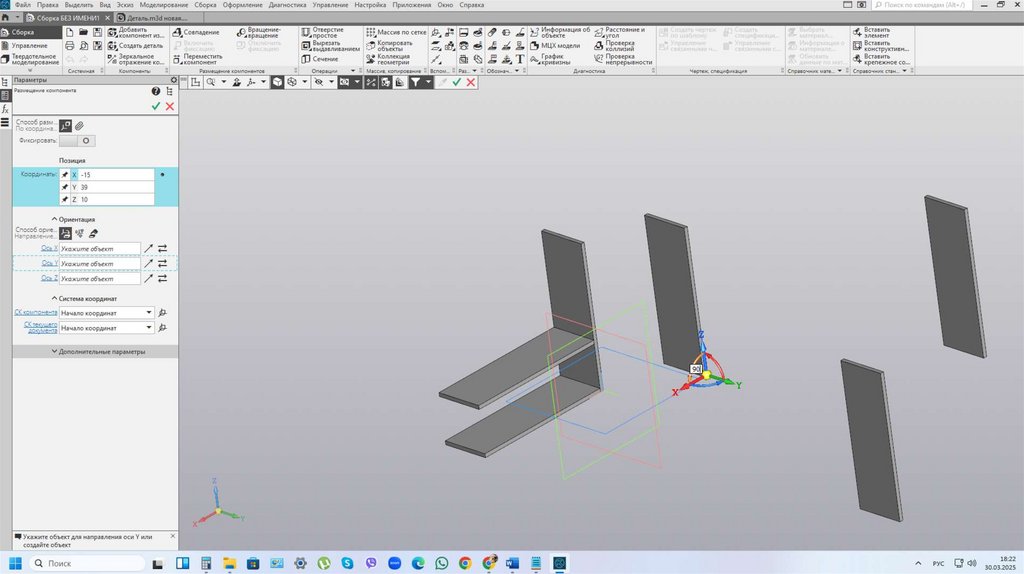Click the paperclip placement method icon
The image size is (1024, 574).
[80, 126]
